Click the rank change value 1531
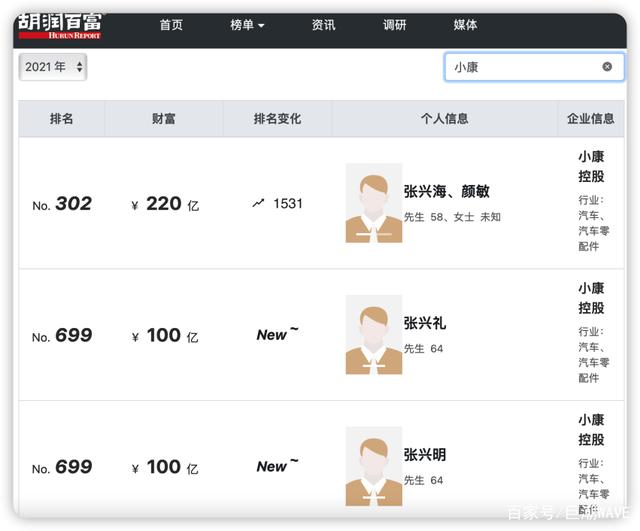 tap(288, 203)
